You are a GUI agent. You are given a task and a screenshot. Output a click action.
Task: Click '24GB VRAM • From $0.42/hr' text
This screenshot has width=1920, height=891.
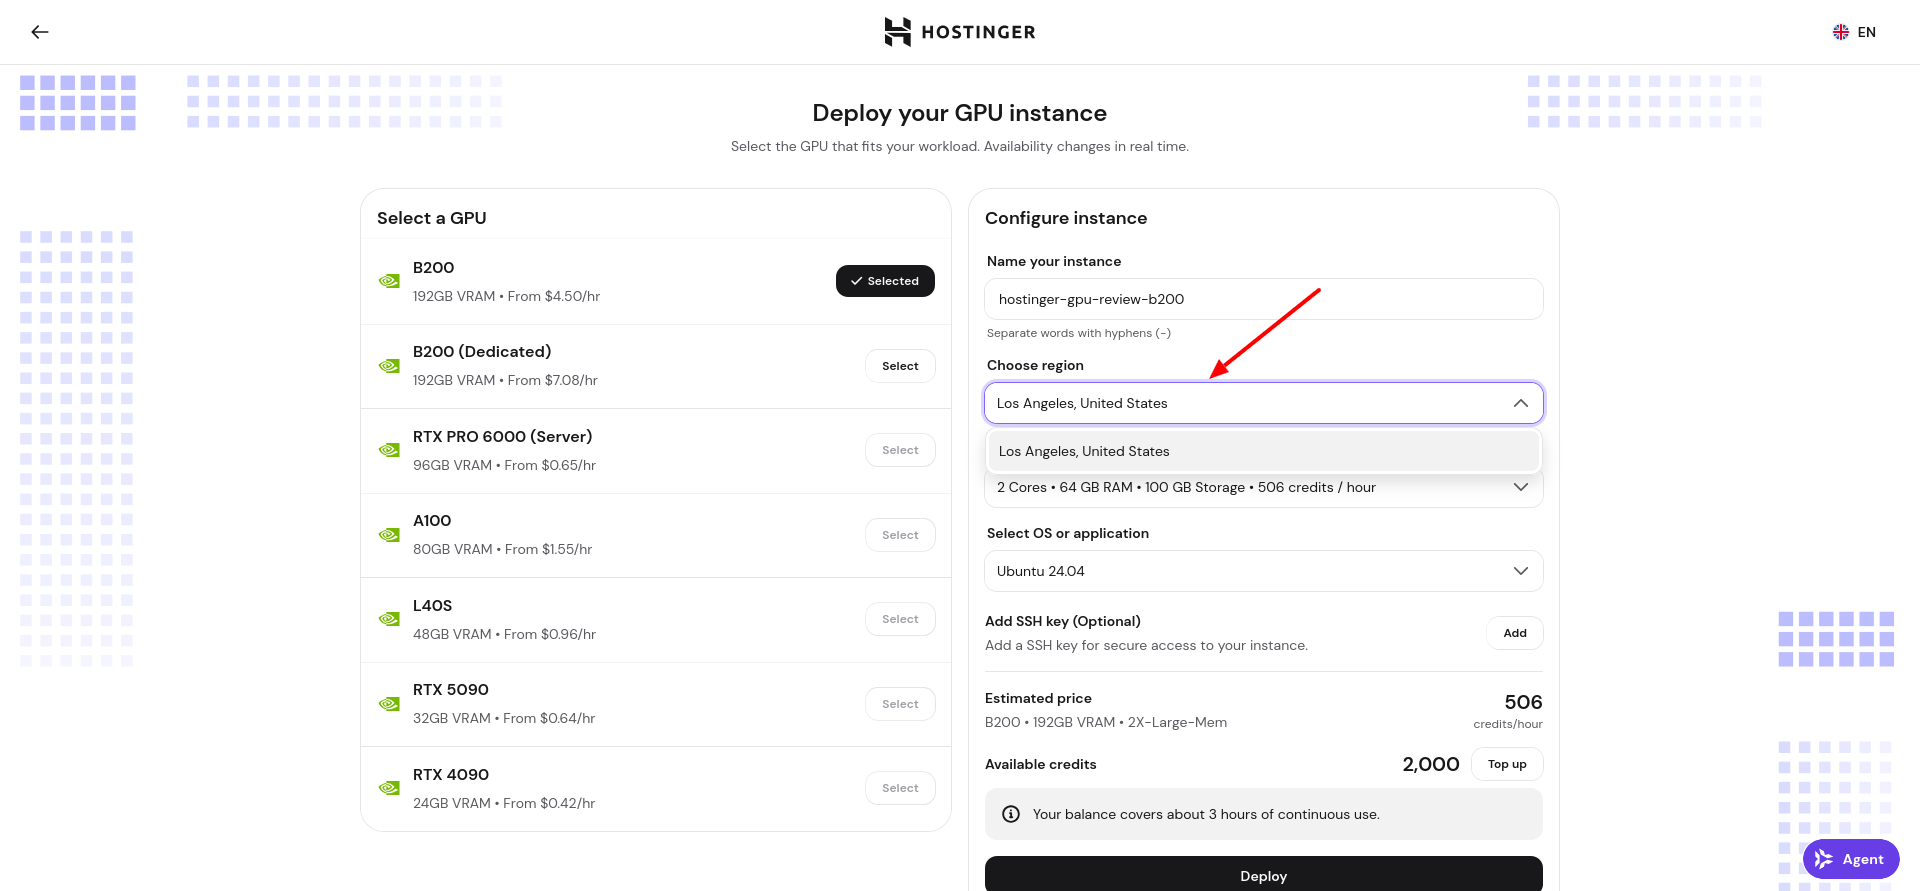pos(504,803)
